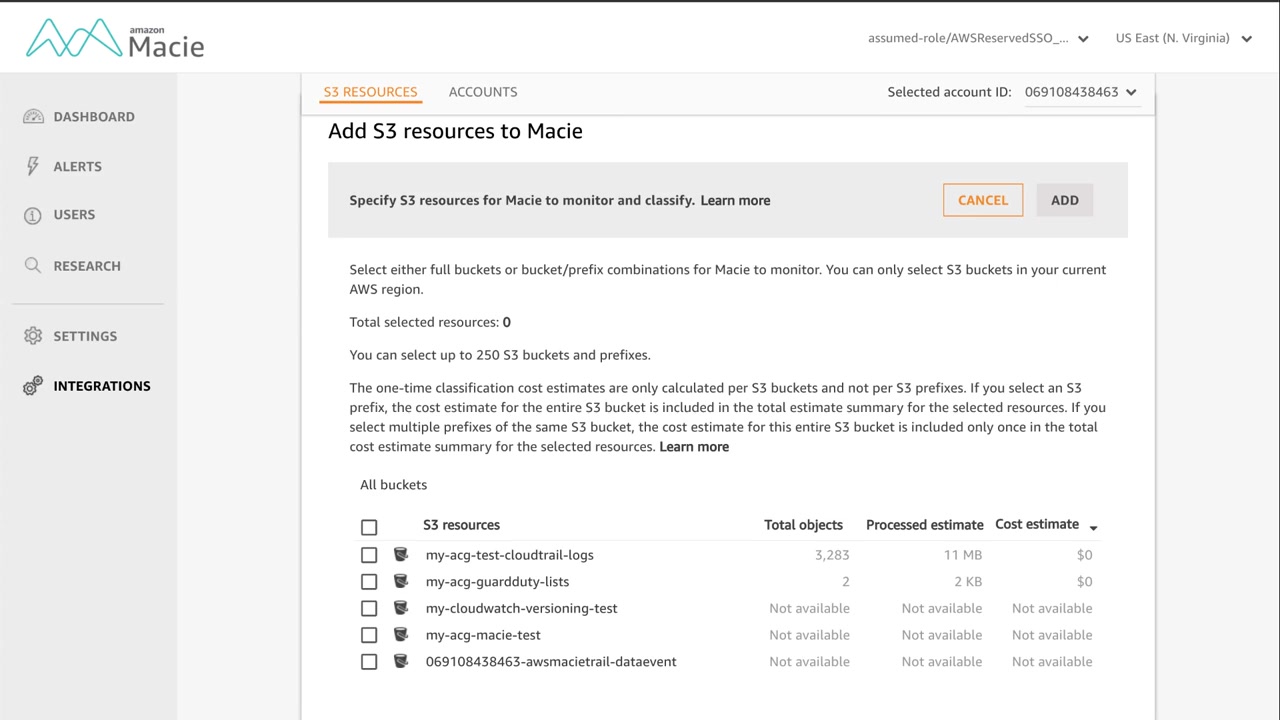Click bucket icon beside my-acg-macie-test

point(401,634)
